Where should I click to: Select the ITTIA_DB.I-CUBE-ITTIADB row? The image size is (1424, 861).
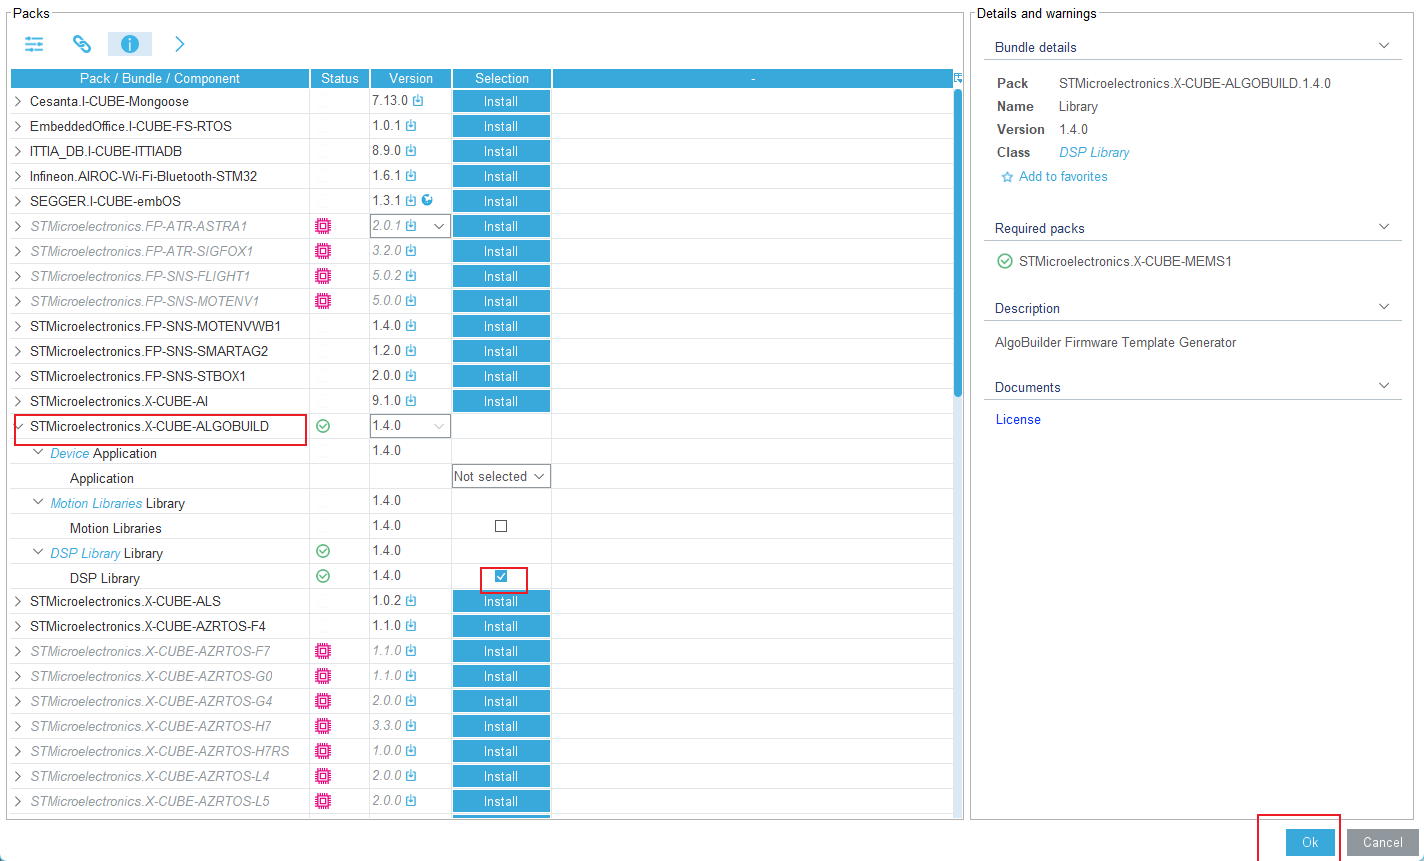[481, 151]
